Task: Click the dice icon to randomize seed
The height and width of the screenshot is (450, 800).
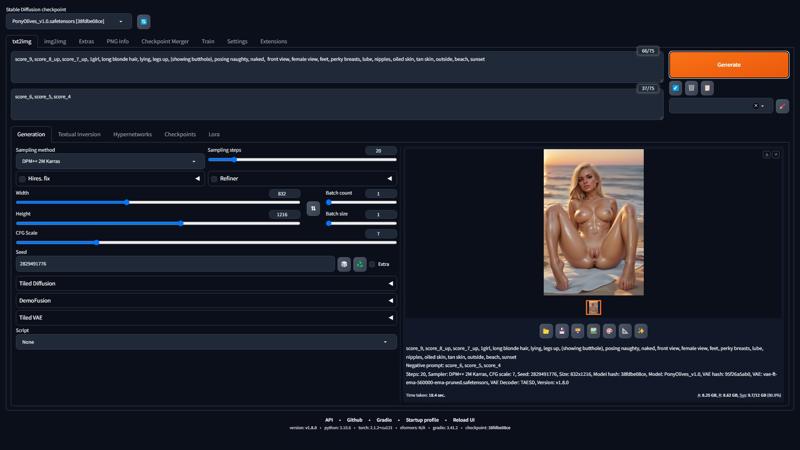Action: [x=344, y=264]
